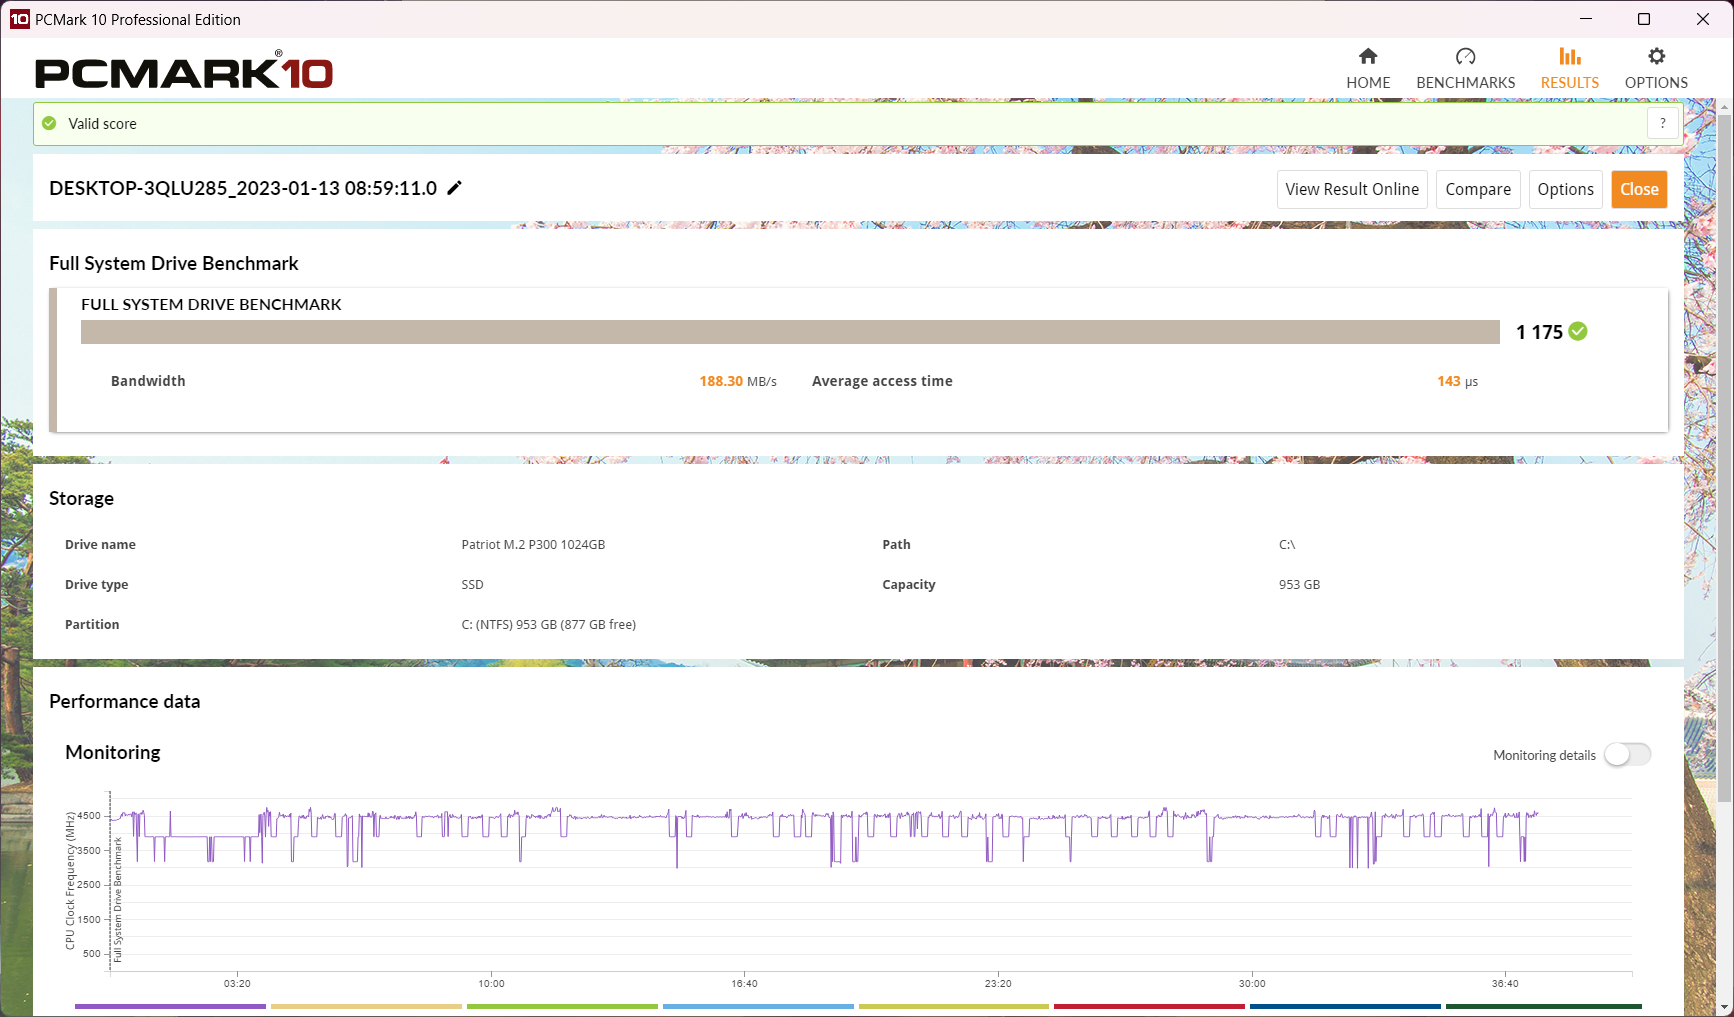Click the PCMark 10 logo
Screen dimensions: 1734x1017
[184, 71]
